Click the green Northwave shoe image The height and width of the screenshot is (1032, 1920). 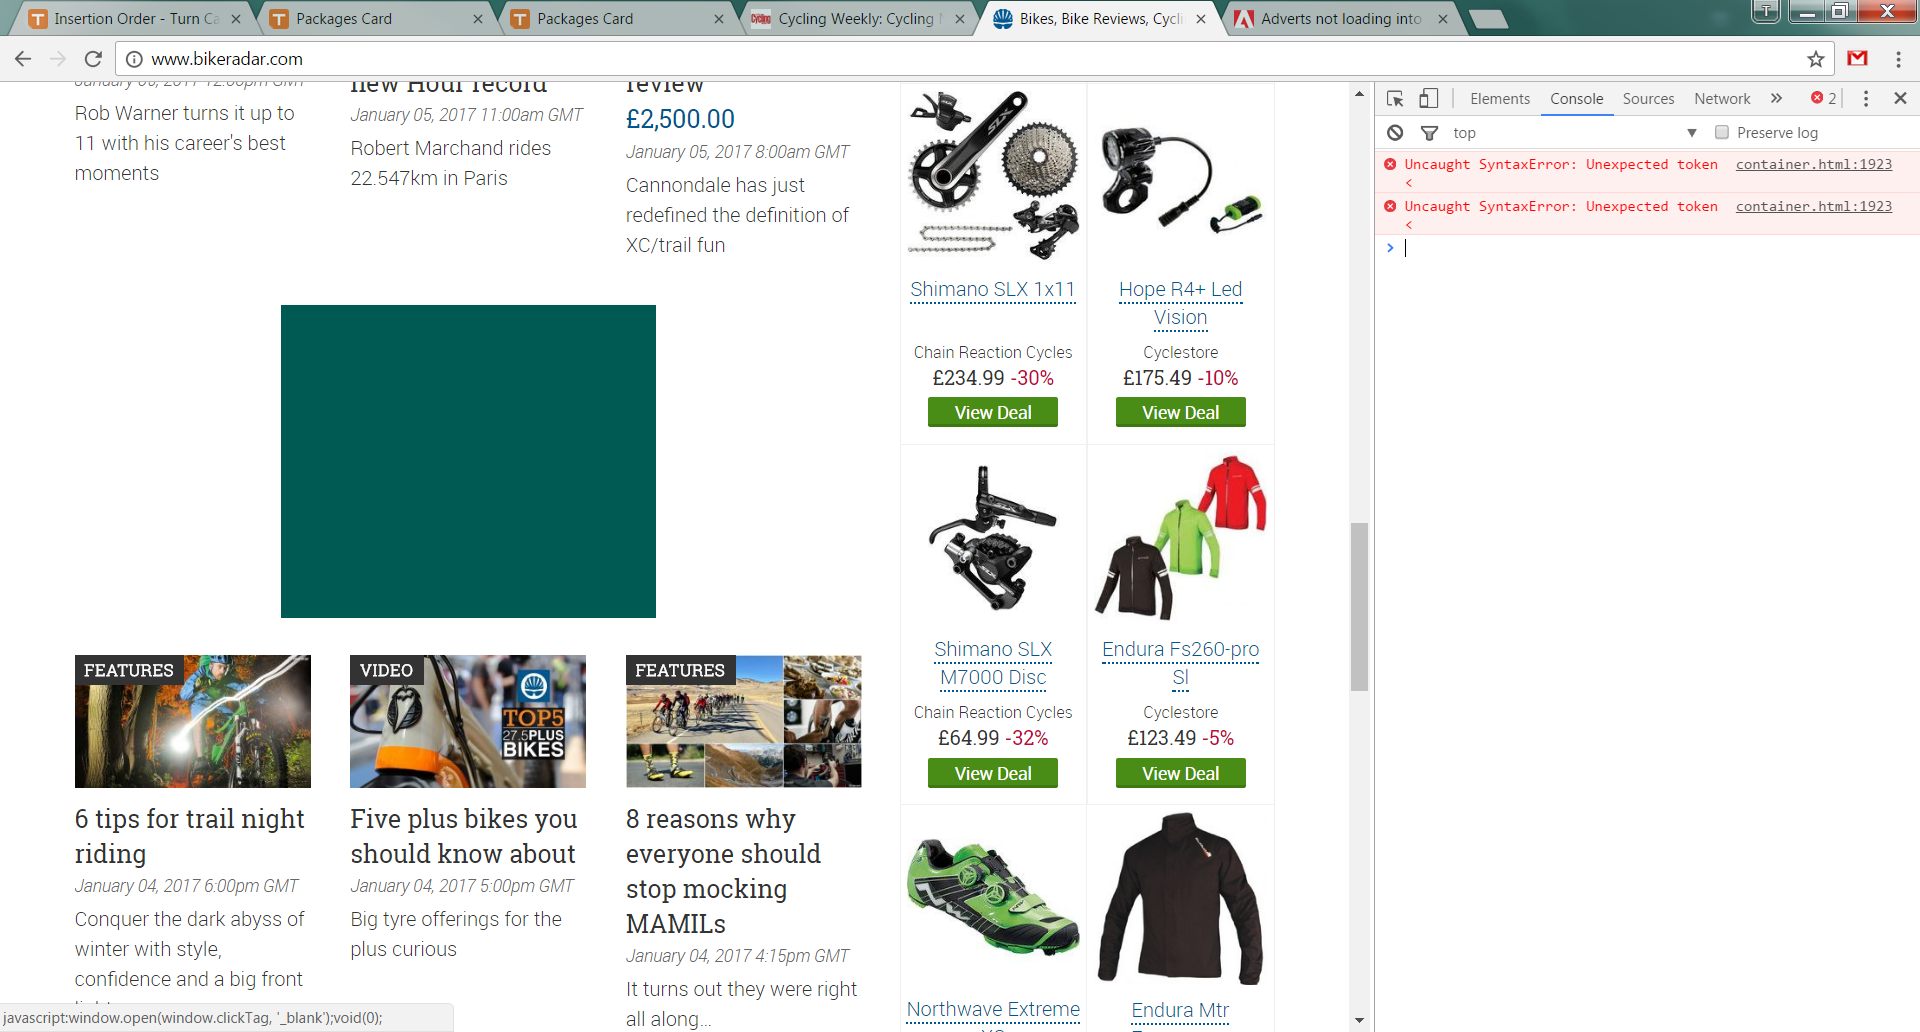click(993, 898)
